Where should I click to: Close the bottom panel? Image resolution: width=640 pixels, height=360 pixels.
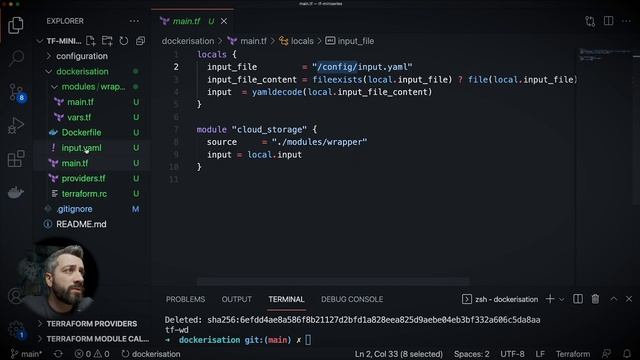click(x=629, y=299)
